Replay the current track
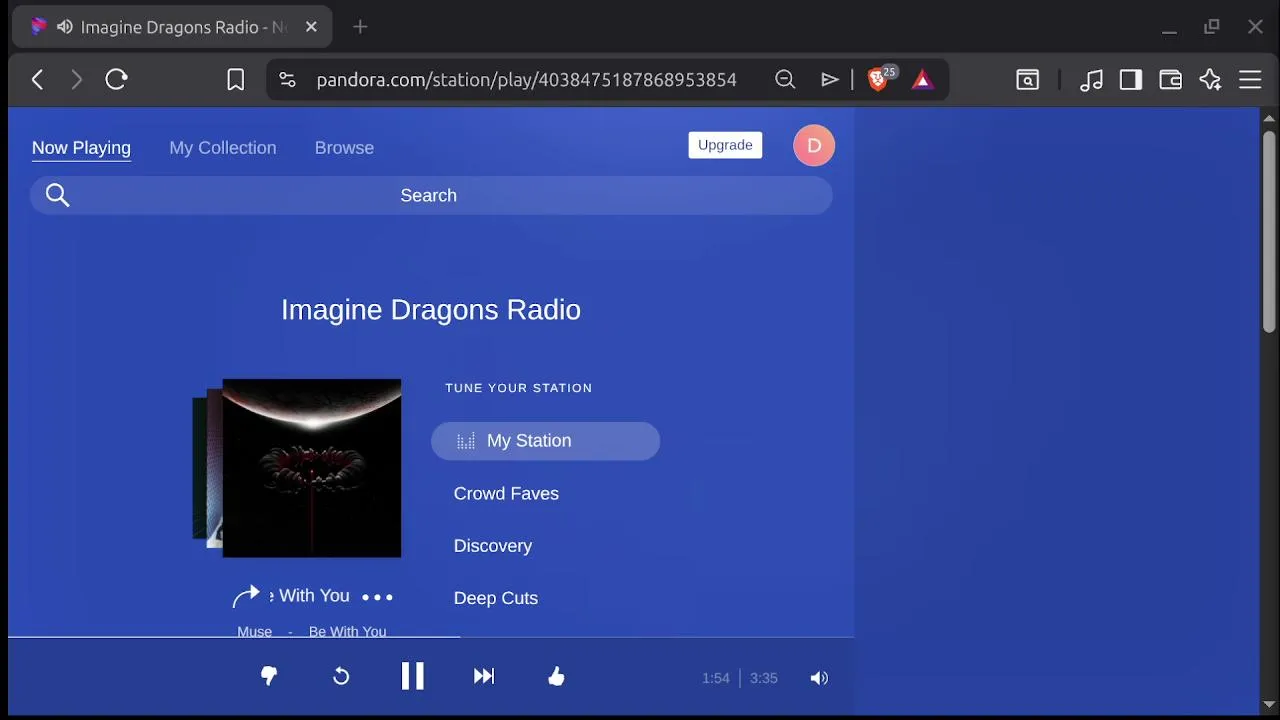This screenshot has height=720, width=1280. [341, 677]
